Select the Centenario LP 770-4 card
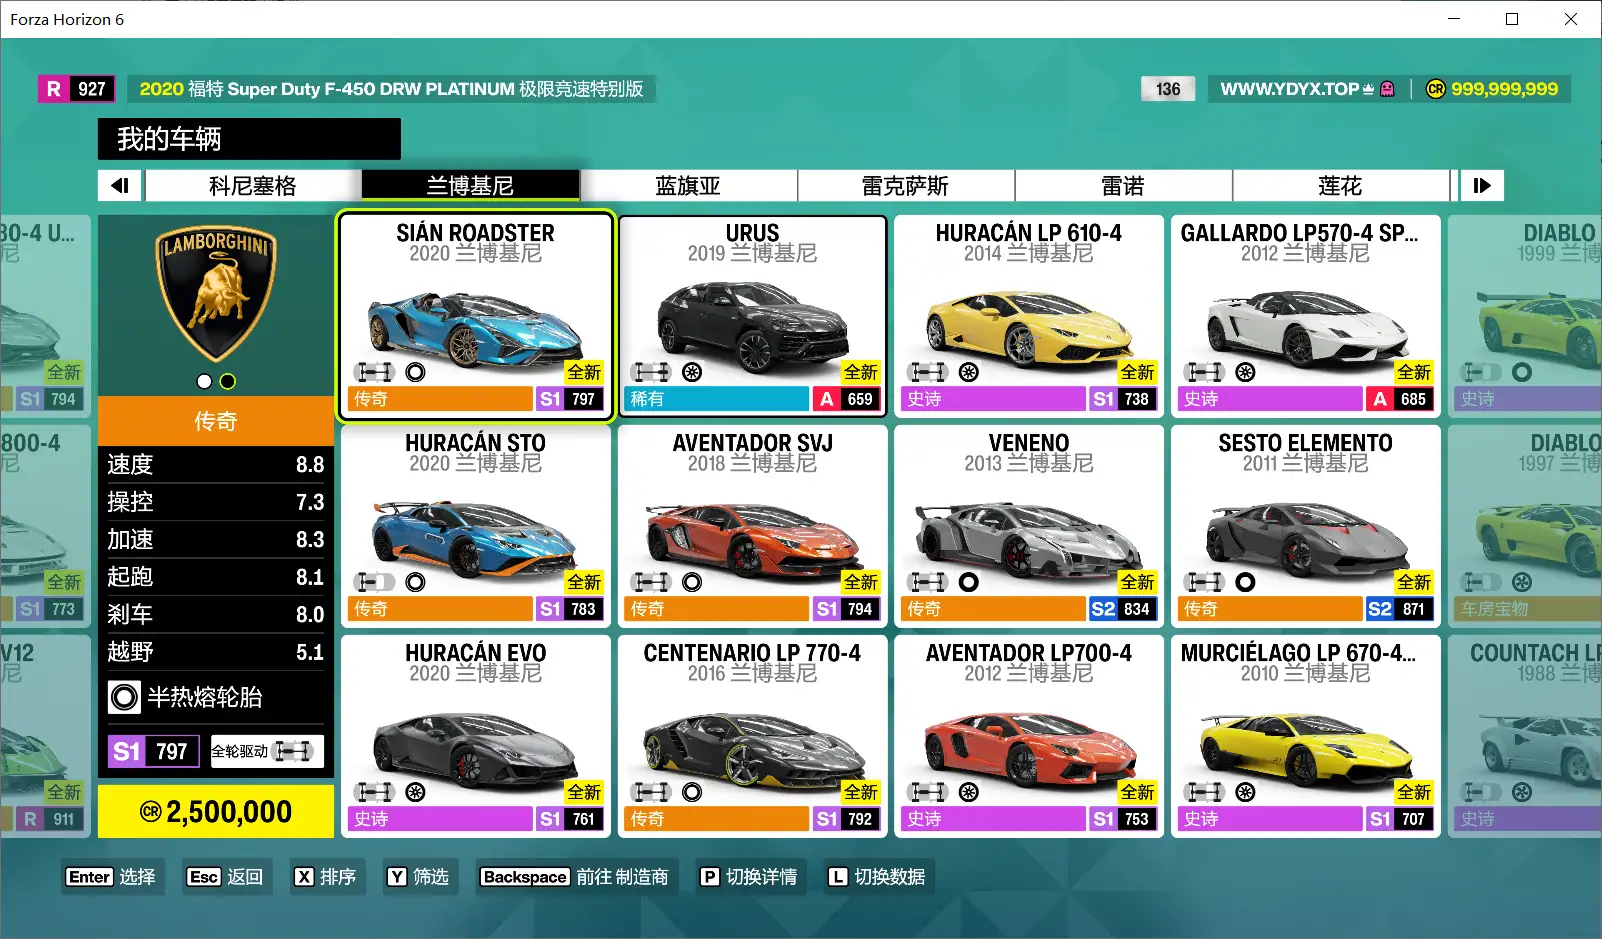The height and width of the screenshot is (939, 1602). click(x=752, y=736)
